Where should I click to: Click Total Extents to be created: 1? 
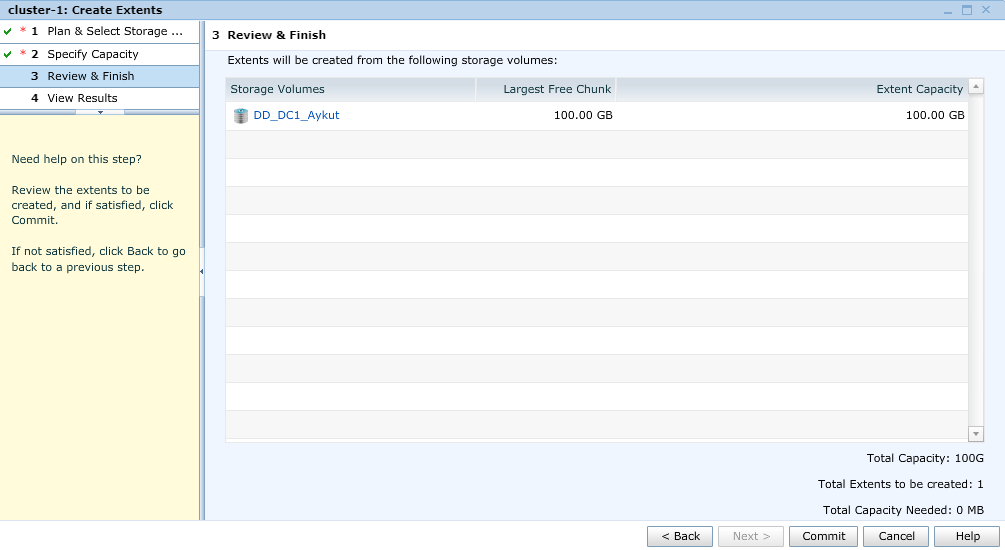tap(901, 484)
